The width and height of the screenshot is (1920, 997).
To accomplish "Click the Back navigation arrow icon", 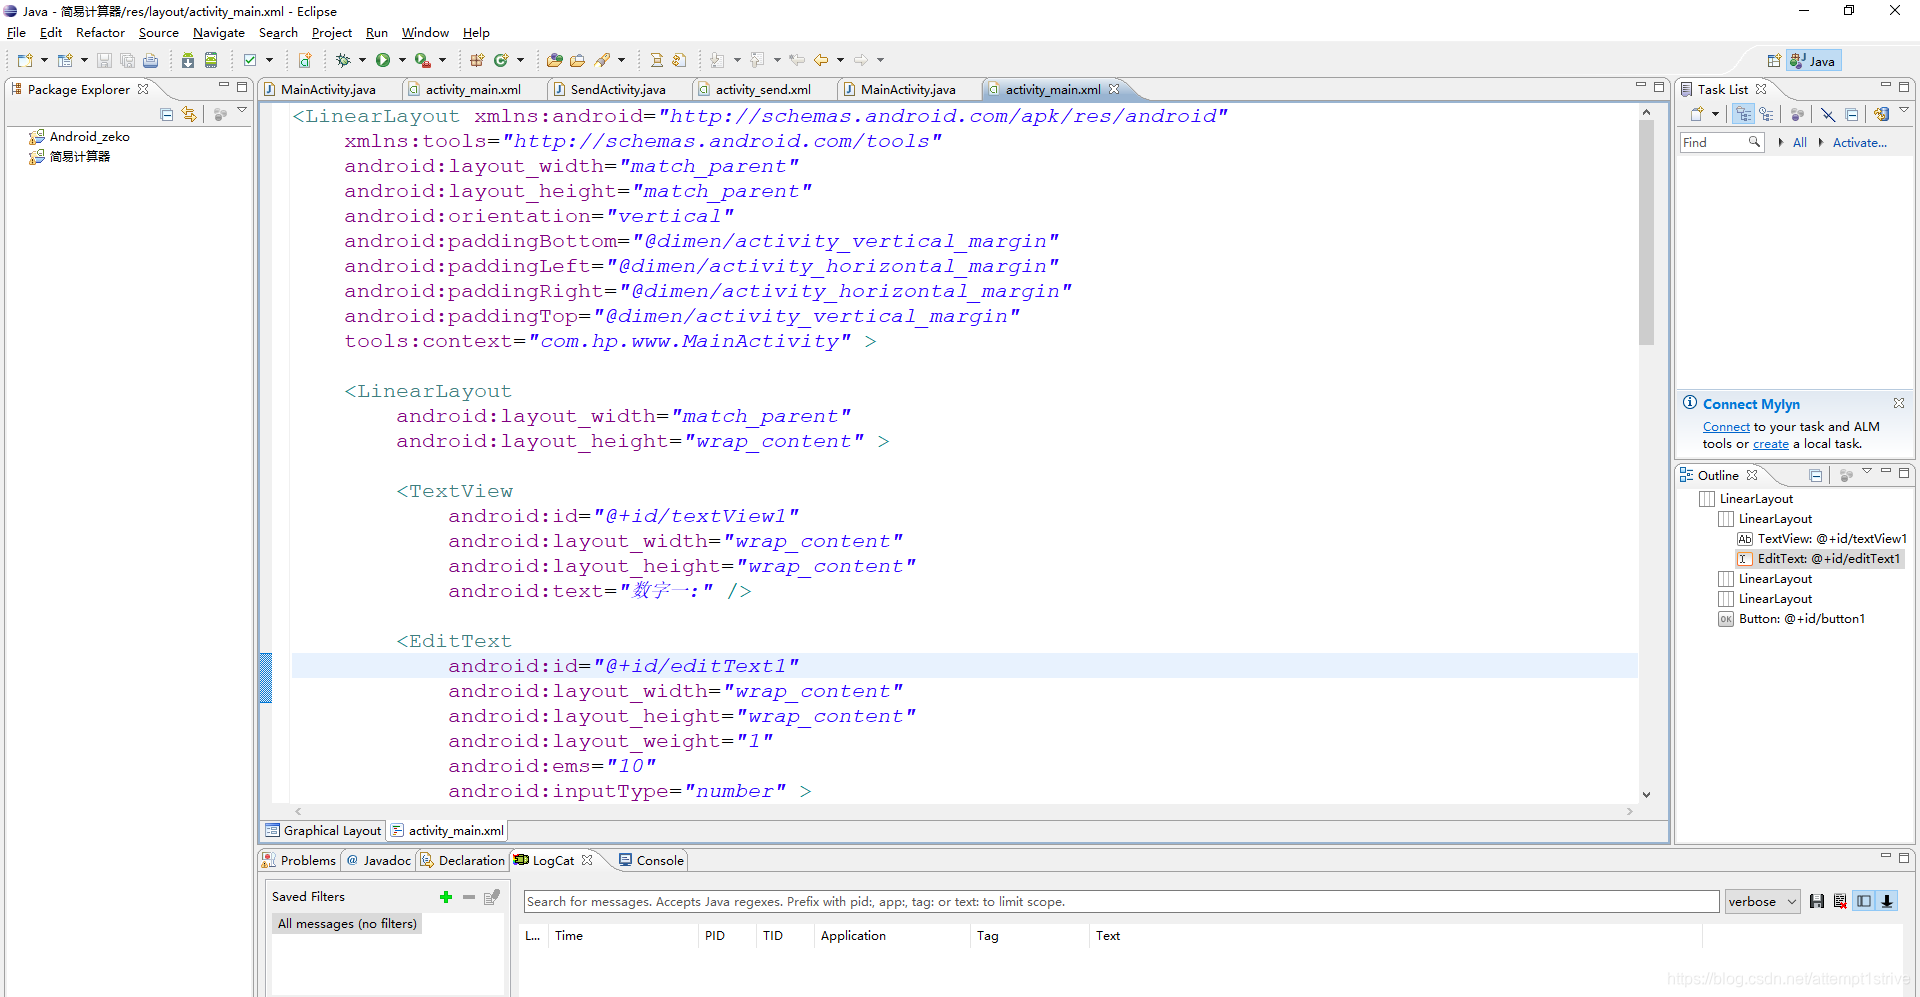I will (821, 60).
